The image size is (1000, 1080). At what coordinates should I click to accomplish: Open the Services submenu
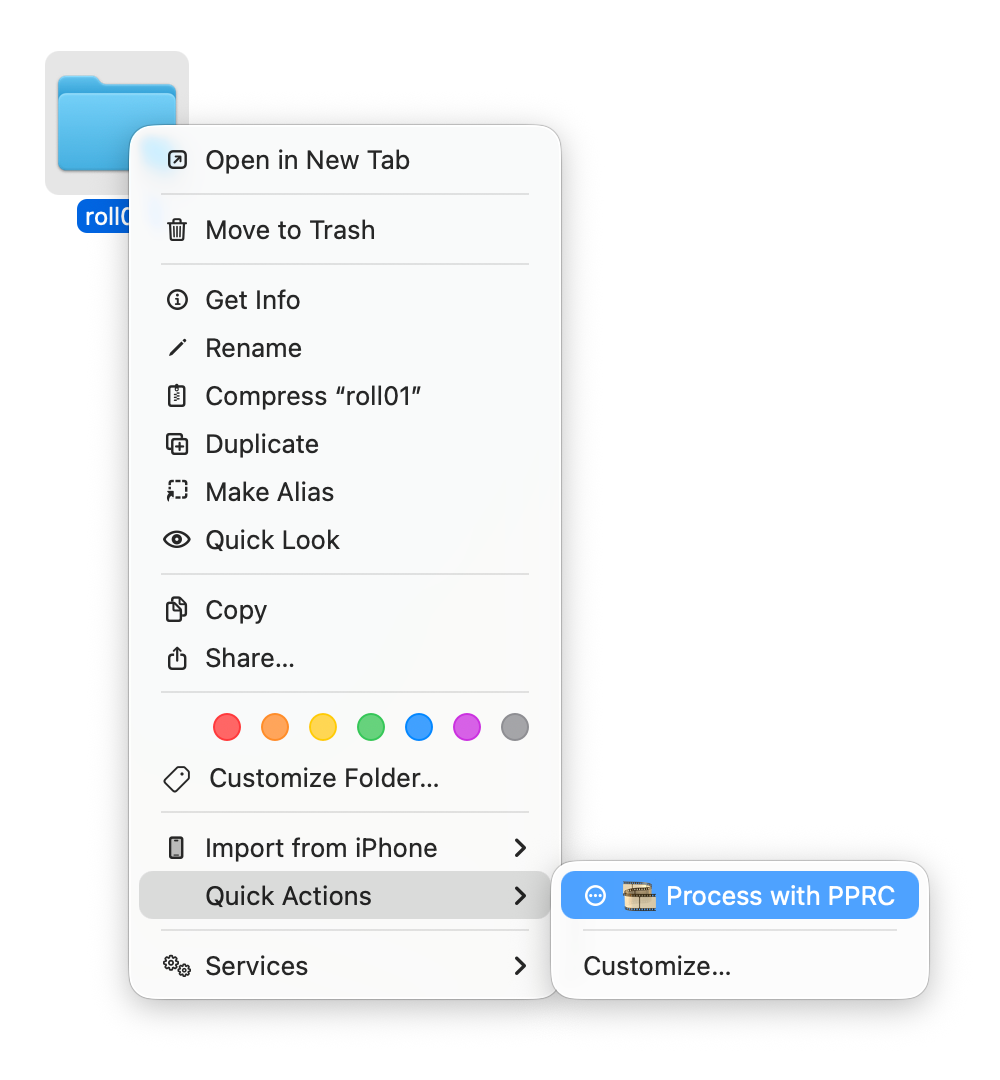tap(345, 966)
